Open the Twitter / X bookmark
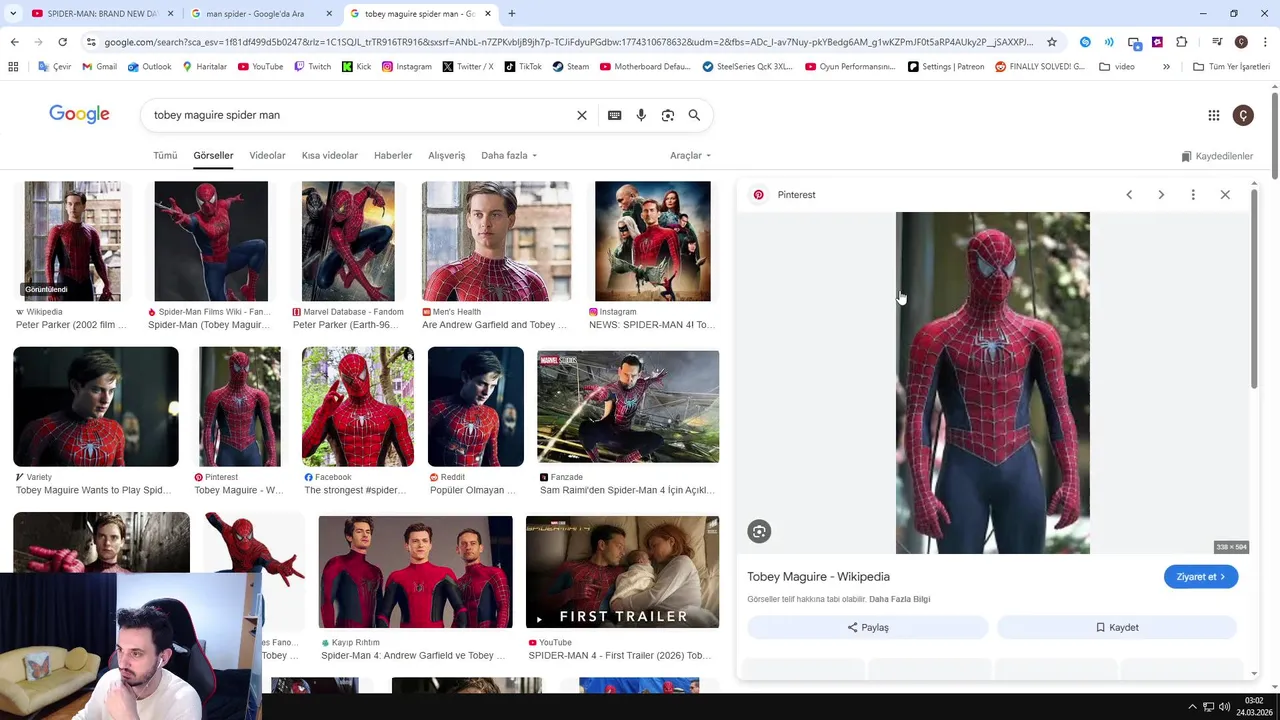 [467, 67]
